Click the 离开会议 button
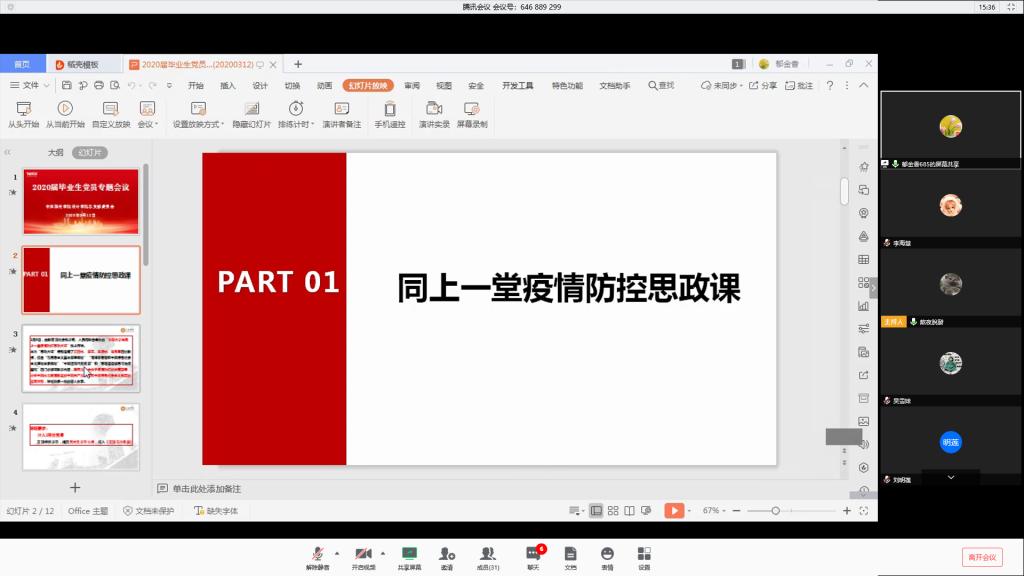This screenshot has height=576, width=1024. point(981,556)
